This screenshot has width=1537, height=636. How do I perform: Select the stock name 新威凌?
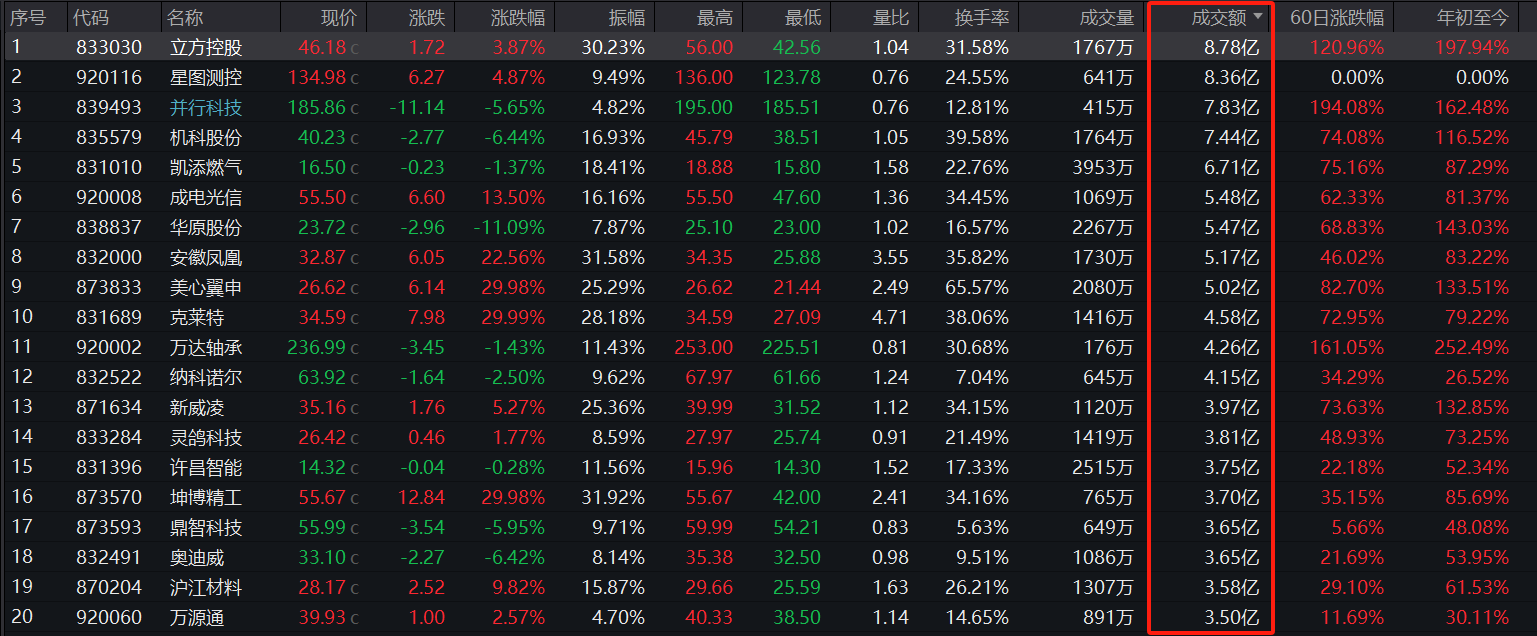(x=197, y=407)
